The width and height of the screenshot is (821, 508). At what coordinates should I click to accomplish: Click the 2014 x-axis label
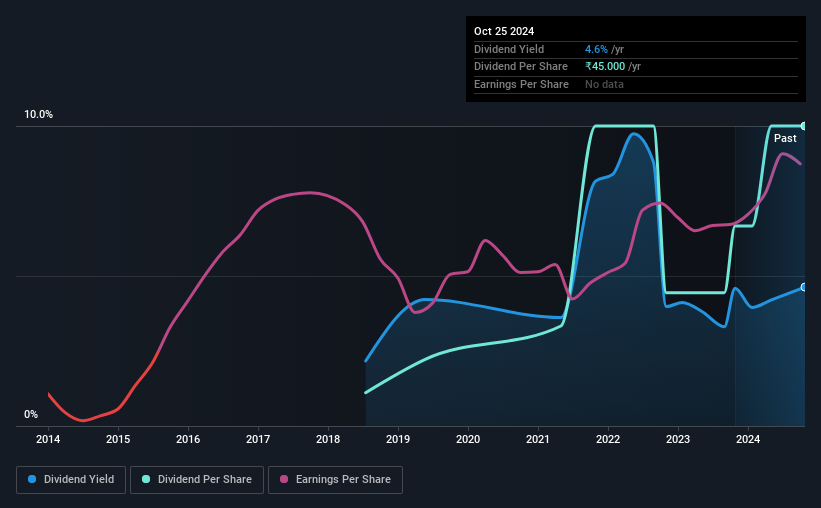pyautogui.click(x=48, y=439)
